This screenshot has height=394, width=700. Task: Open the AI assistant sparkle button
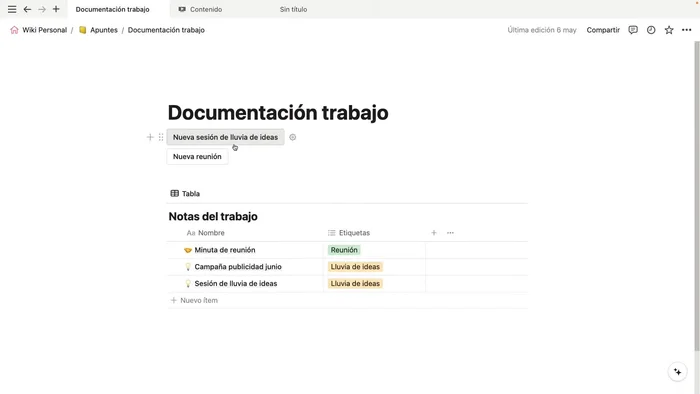[677, 372]
